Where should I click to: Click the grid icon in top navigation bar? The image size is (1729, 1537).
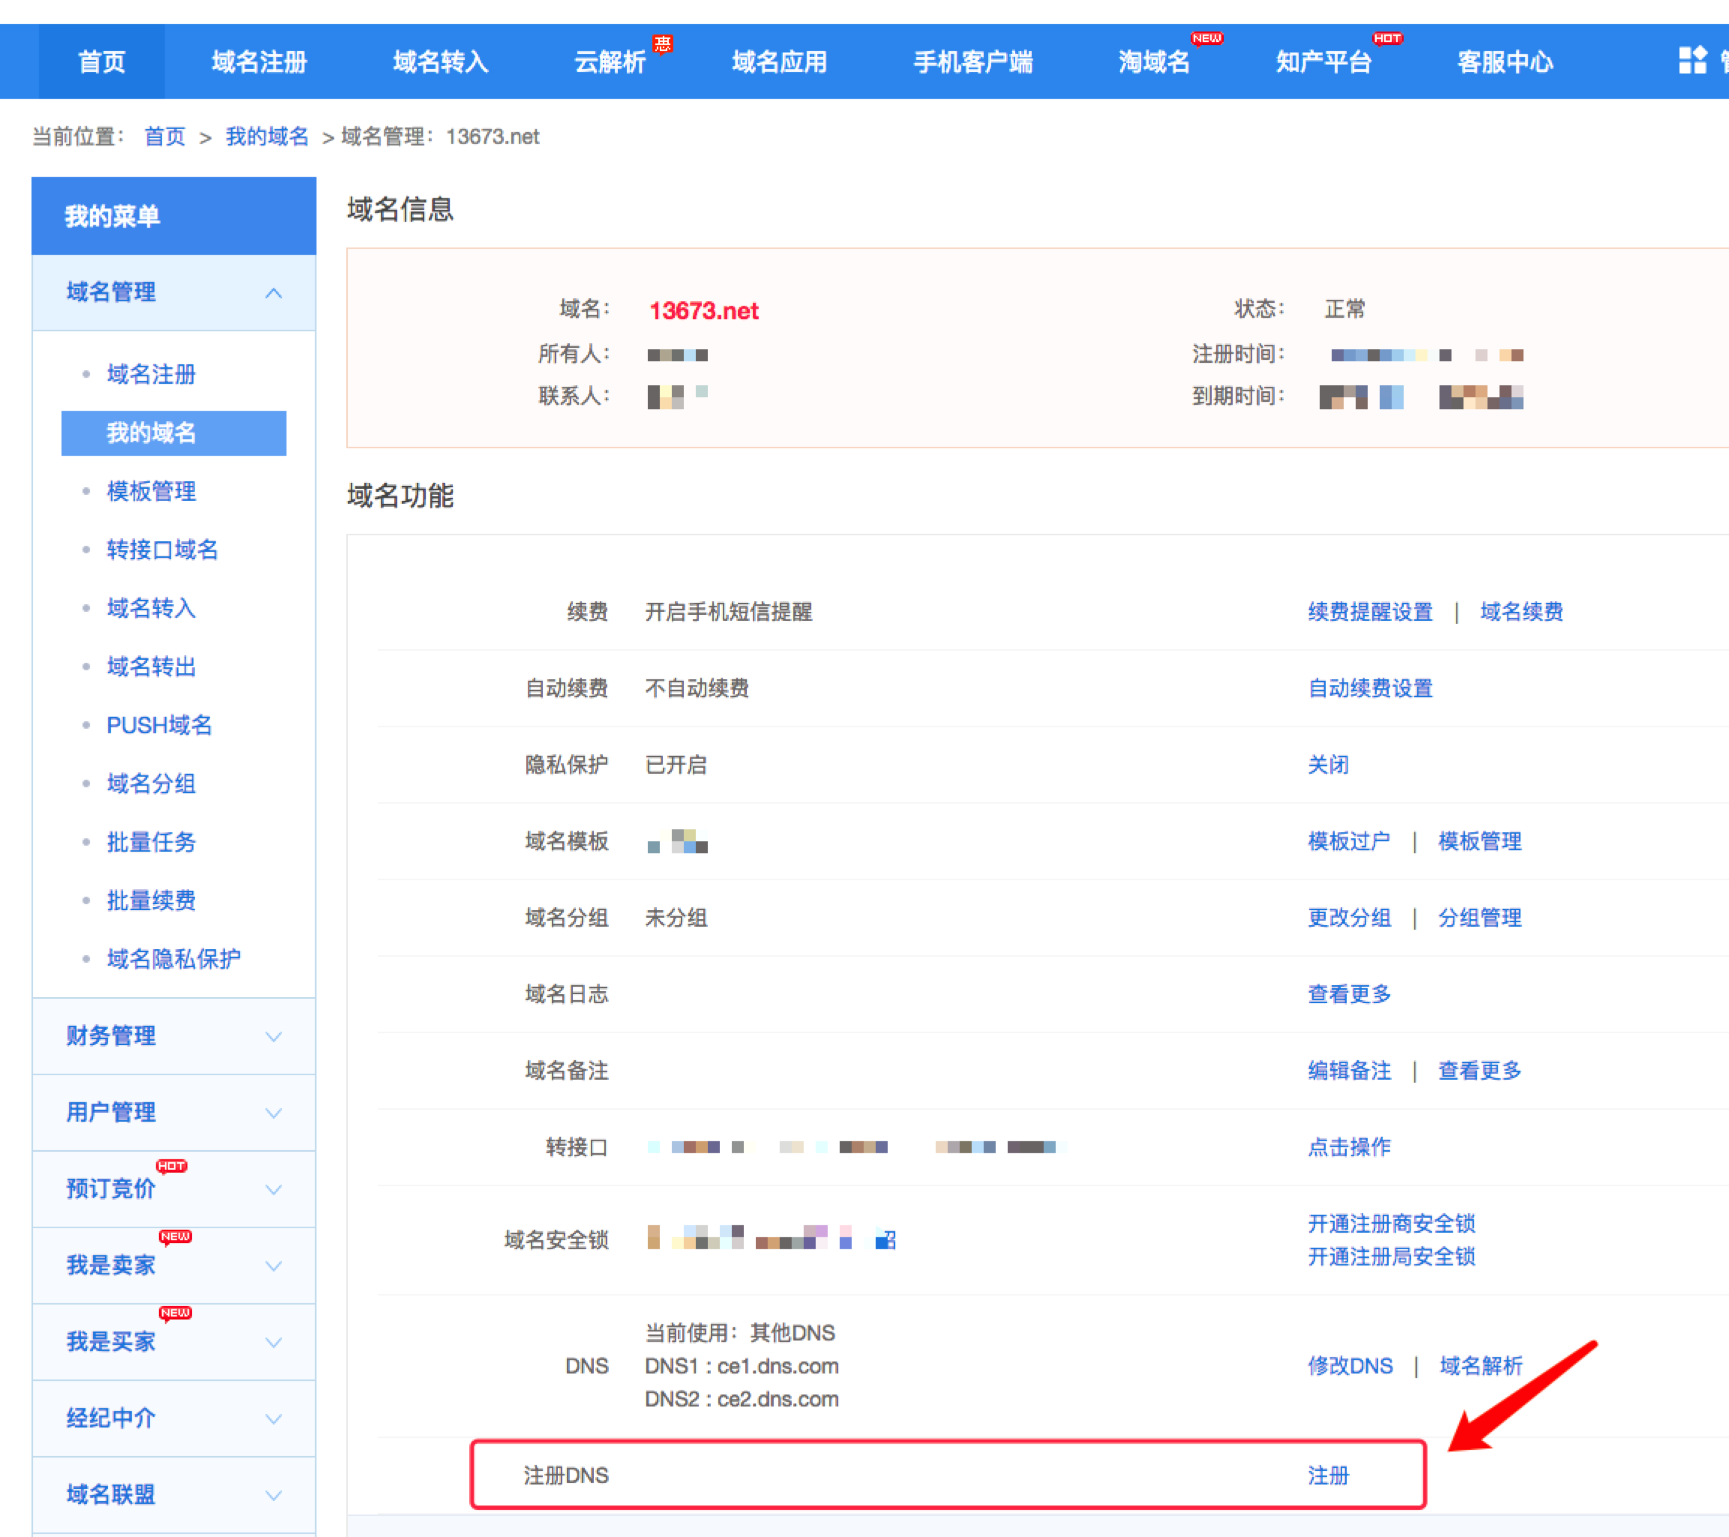point(1692,60)
